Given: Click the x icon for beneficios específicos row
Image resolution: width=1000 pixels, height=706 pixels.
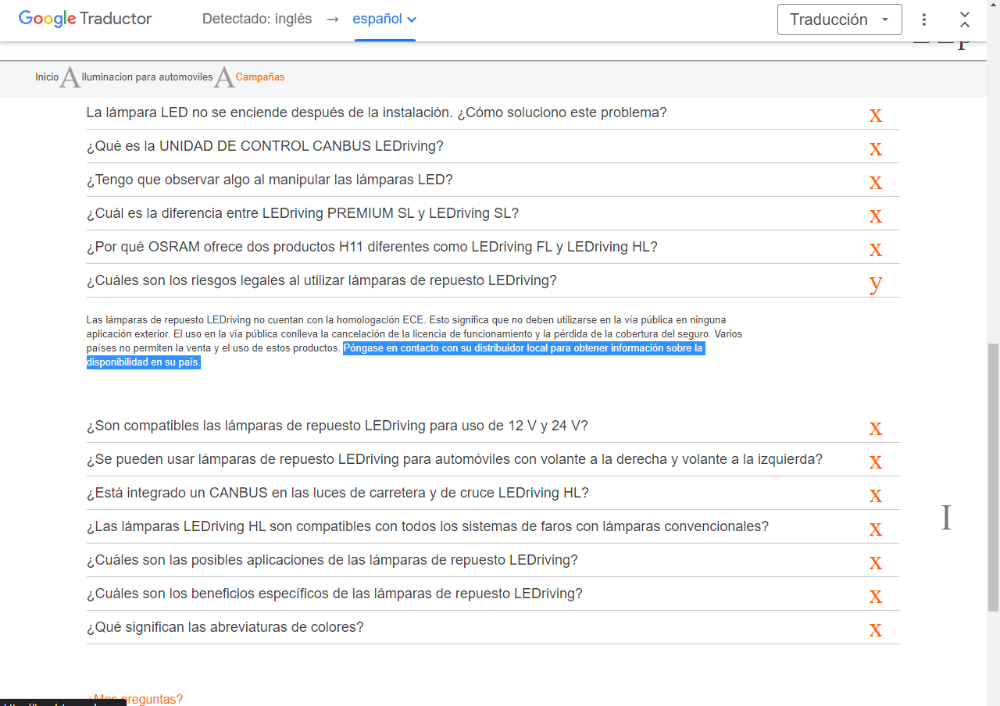Looking at the screenshot, I should point(876,597).
